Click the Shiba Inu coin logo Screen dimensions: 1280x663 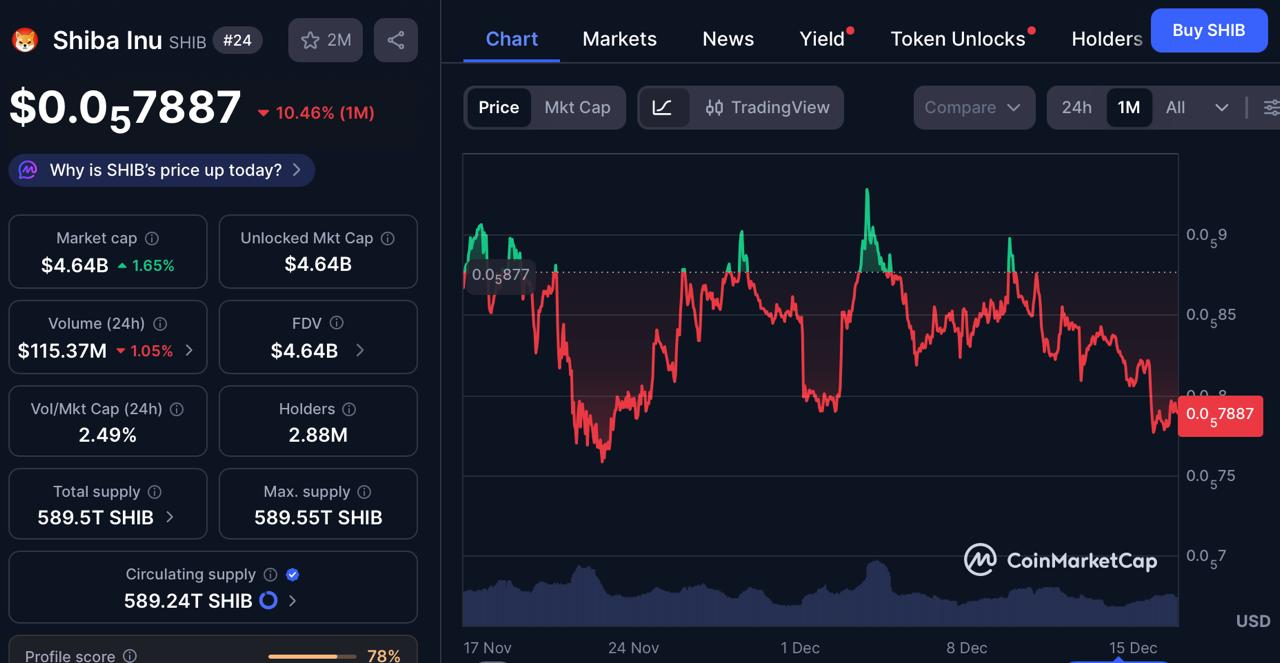(x=24, y=40)
